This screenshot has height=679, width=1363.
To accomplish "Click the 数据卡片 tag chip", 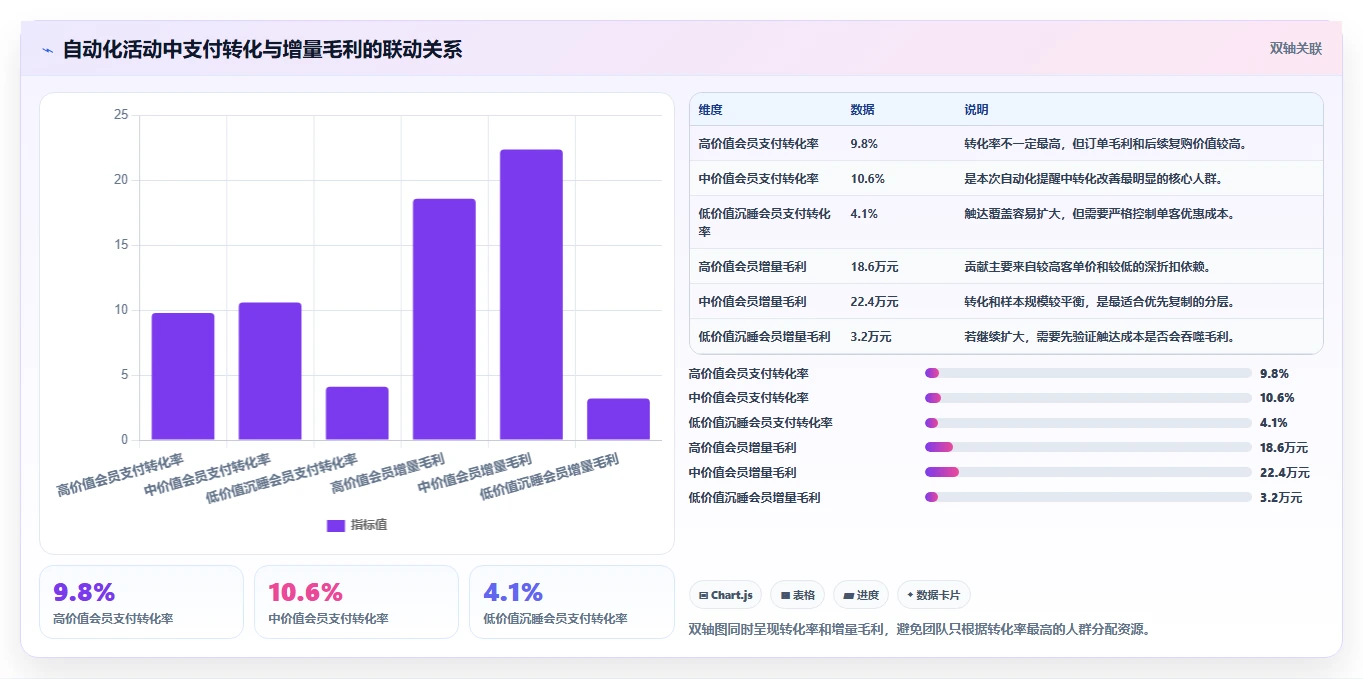I will (x=934, y=595).
